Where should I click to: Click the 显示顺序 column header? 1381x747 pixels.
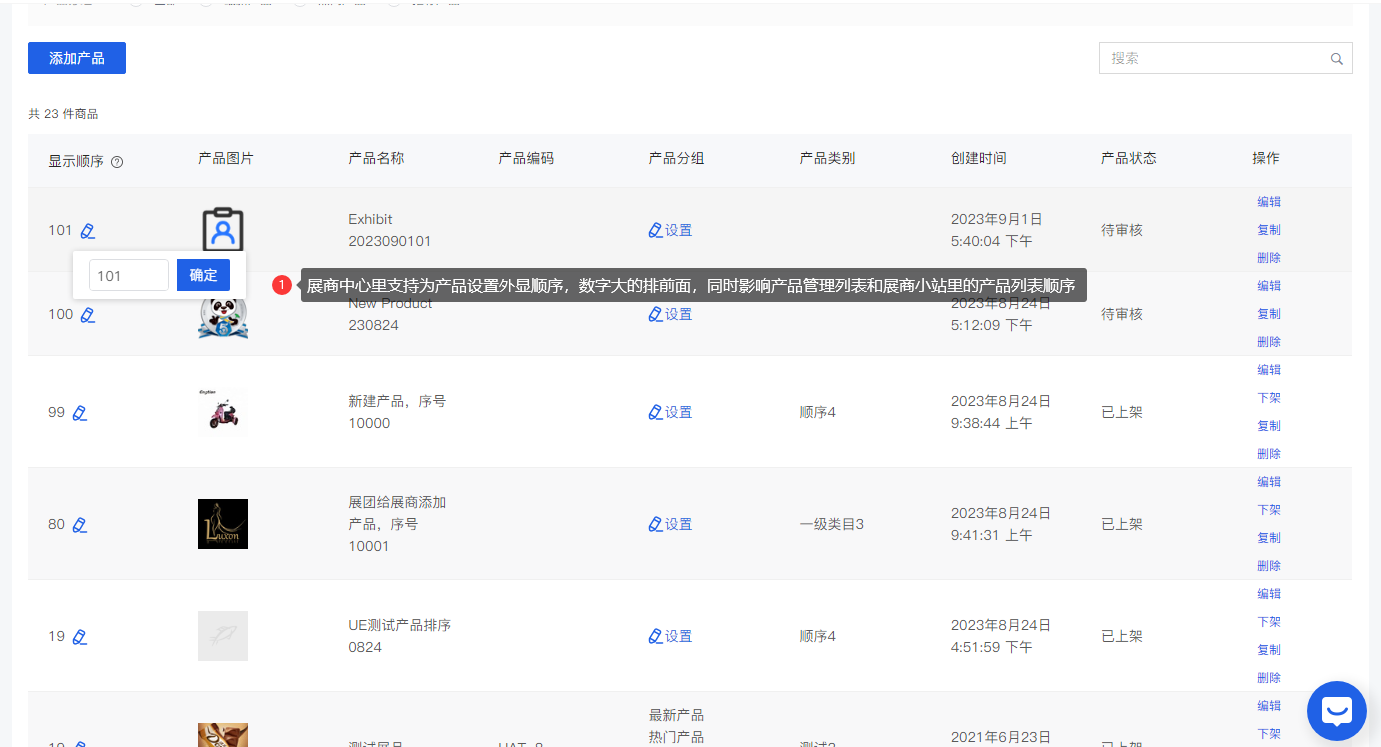76,161
